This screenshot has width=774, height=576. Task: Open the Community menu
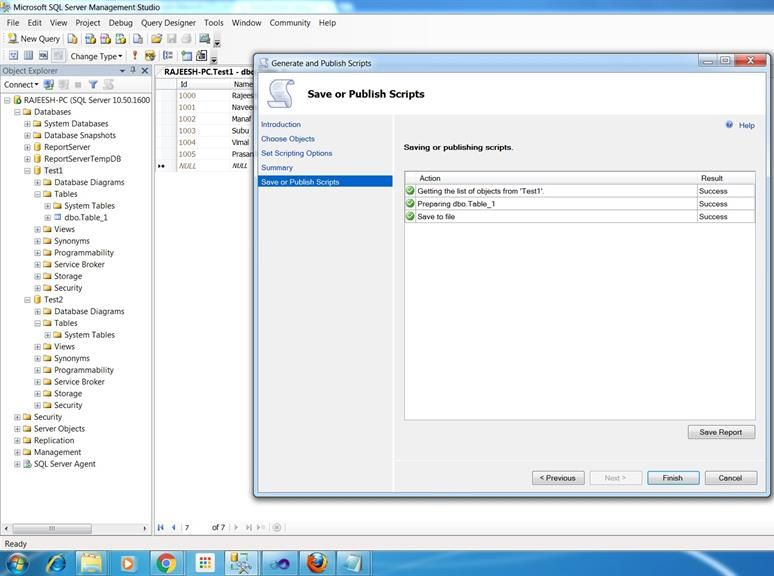(x=290, y=23)
